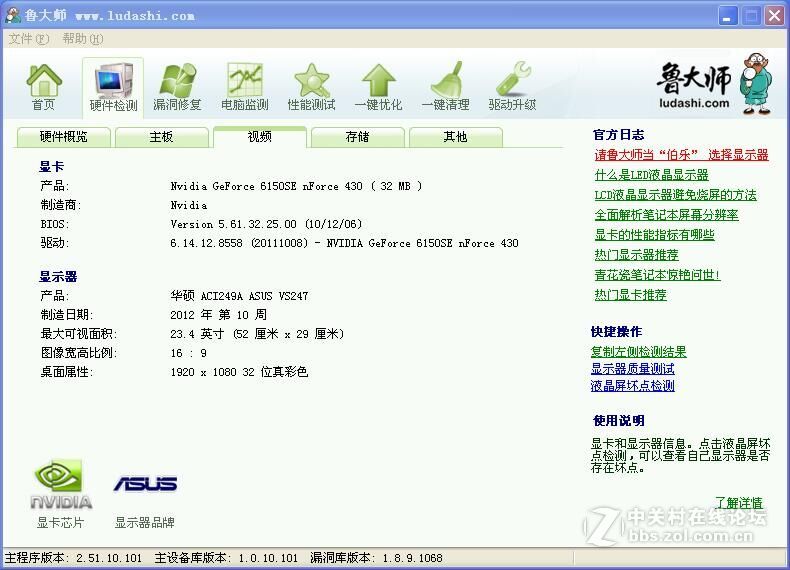Open link 全面解析笔记本屏幕分辨率
Image resolution: width=790 pixels, height=570 pixels.
point(667,215)
